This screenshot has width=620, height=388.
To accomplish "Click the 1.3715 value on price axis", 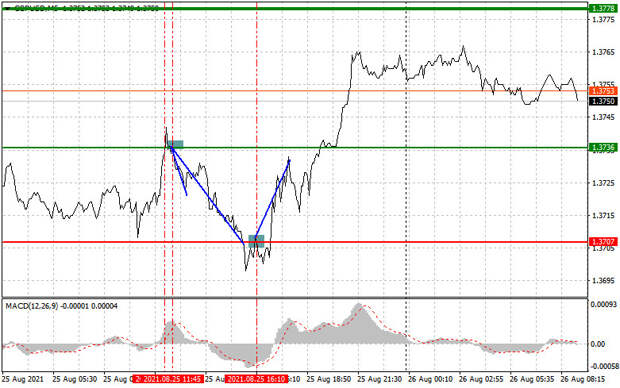I will point(603,216).
